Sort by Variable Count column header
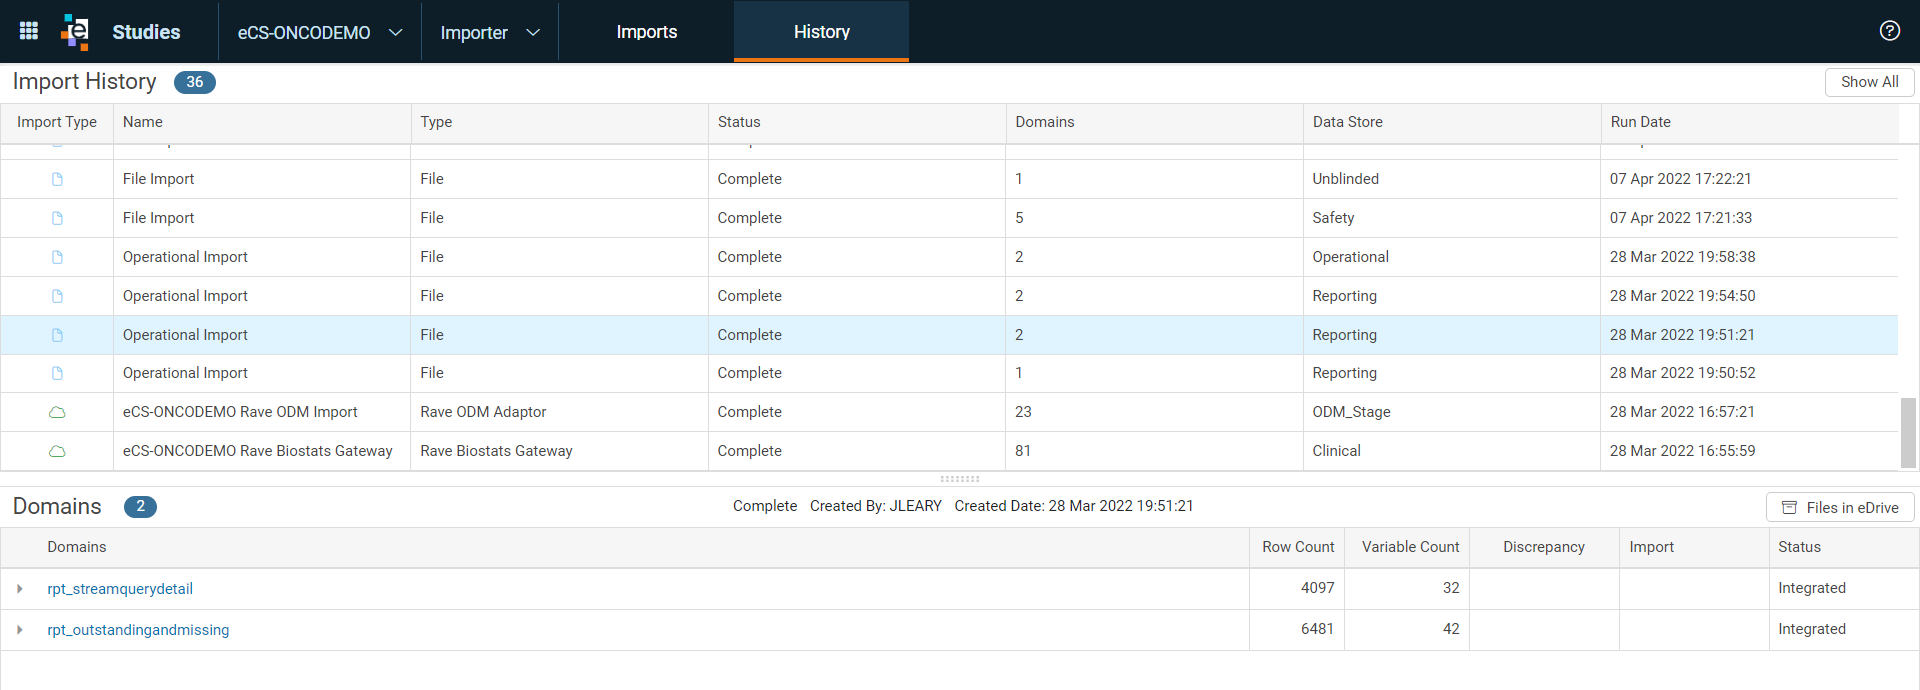1920x690 pixels. tap(1409, 547)
